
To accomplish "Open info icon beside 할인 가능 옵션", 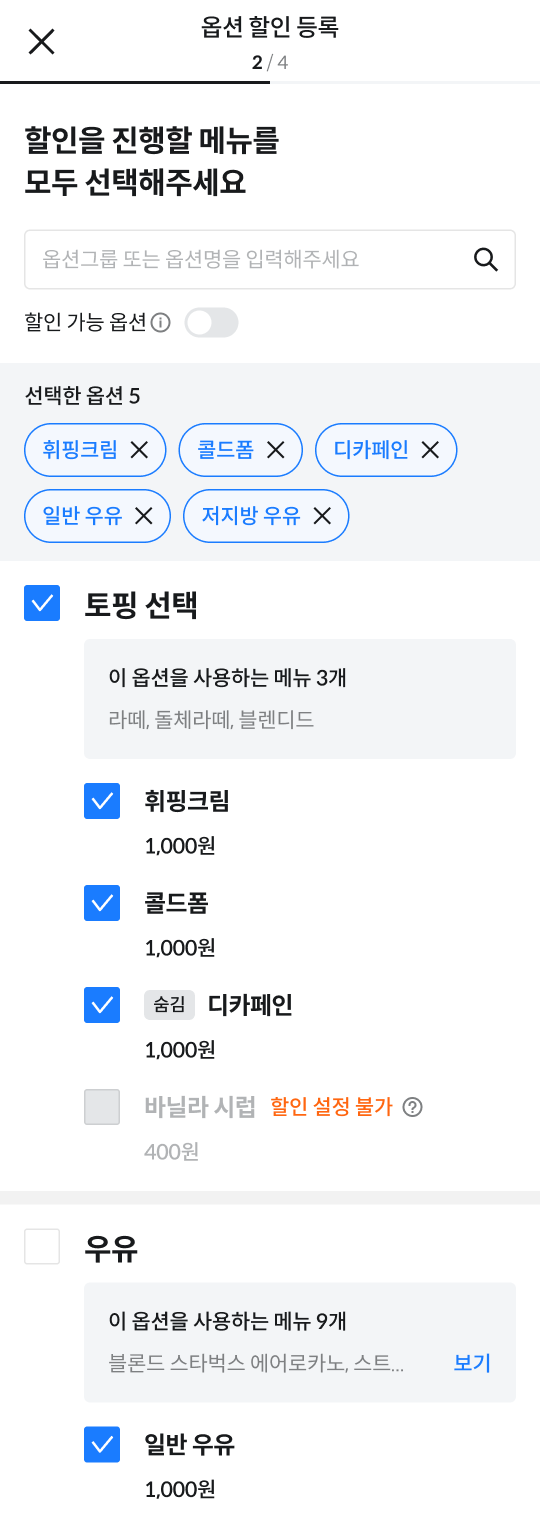I will coord(161,322).
